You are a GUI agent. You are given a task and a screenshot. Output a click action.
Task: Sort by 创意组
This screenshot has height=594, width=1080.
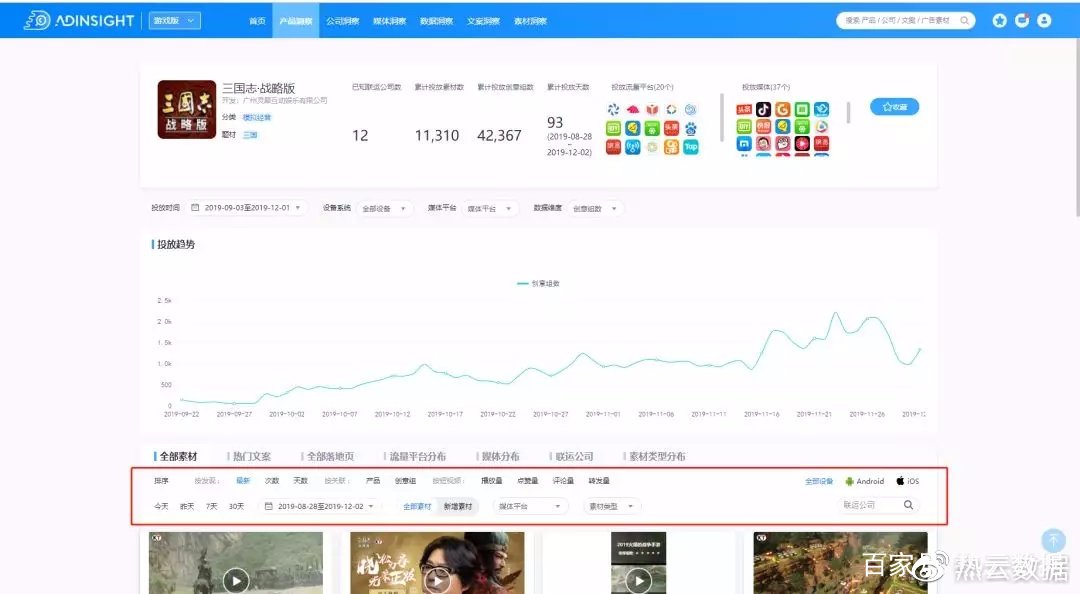(405, 481)
